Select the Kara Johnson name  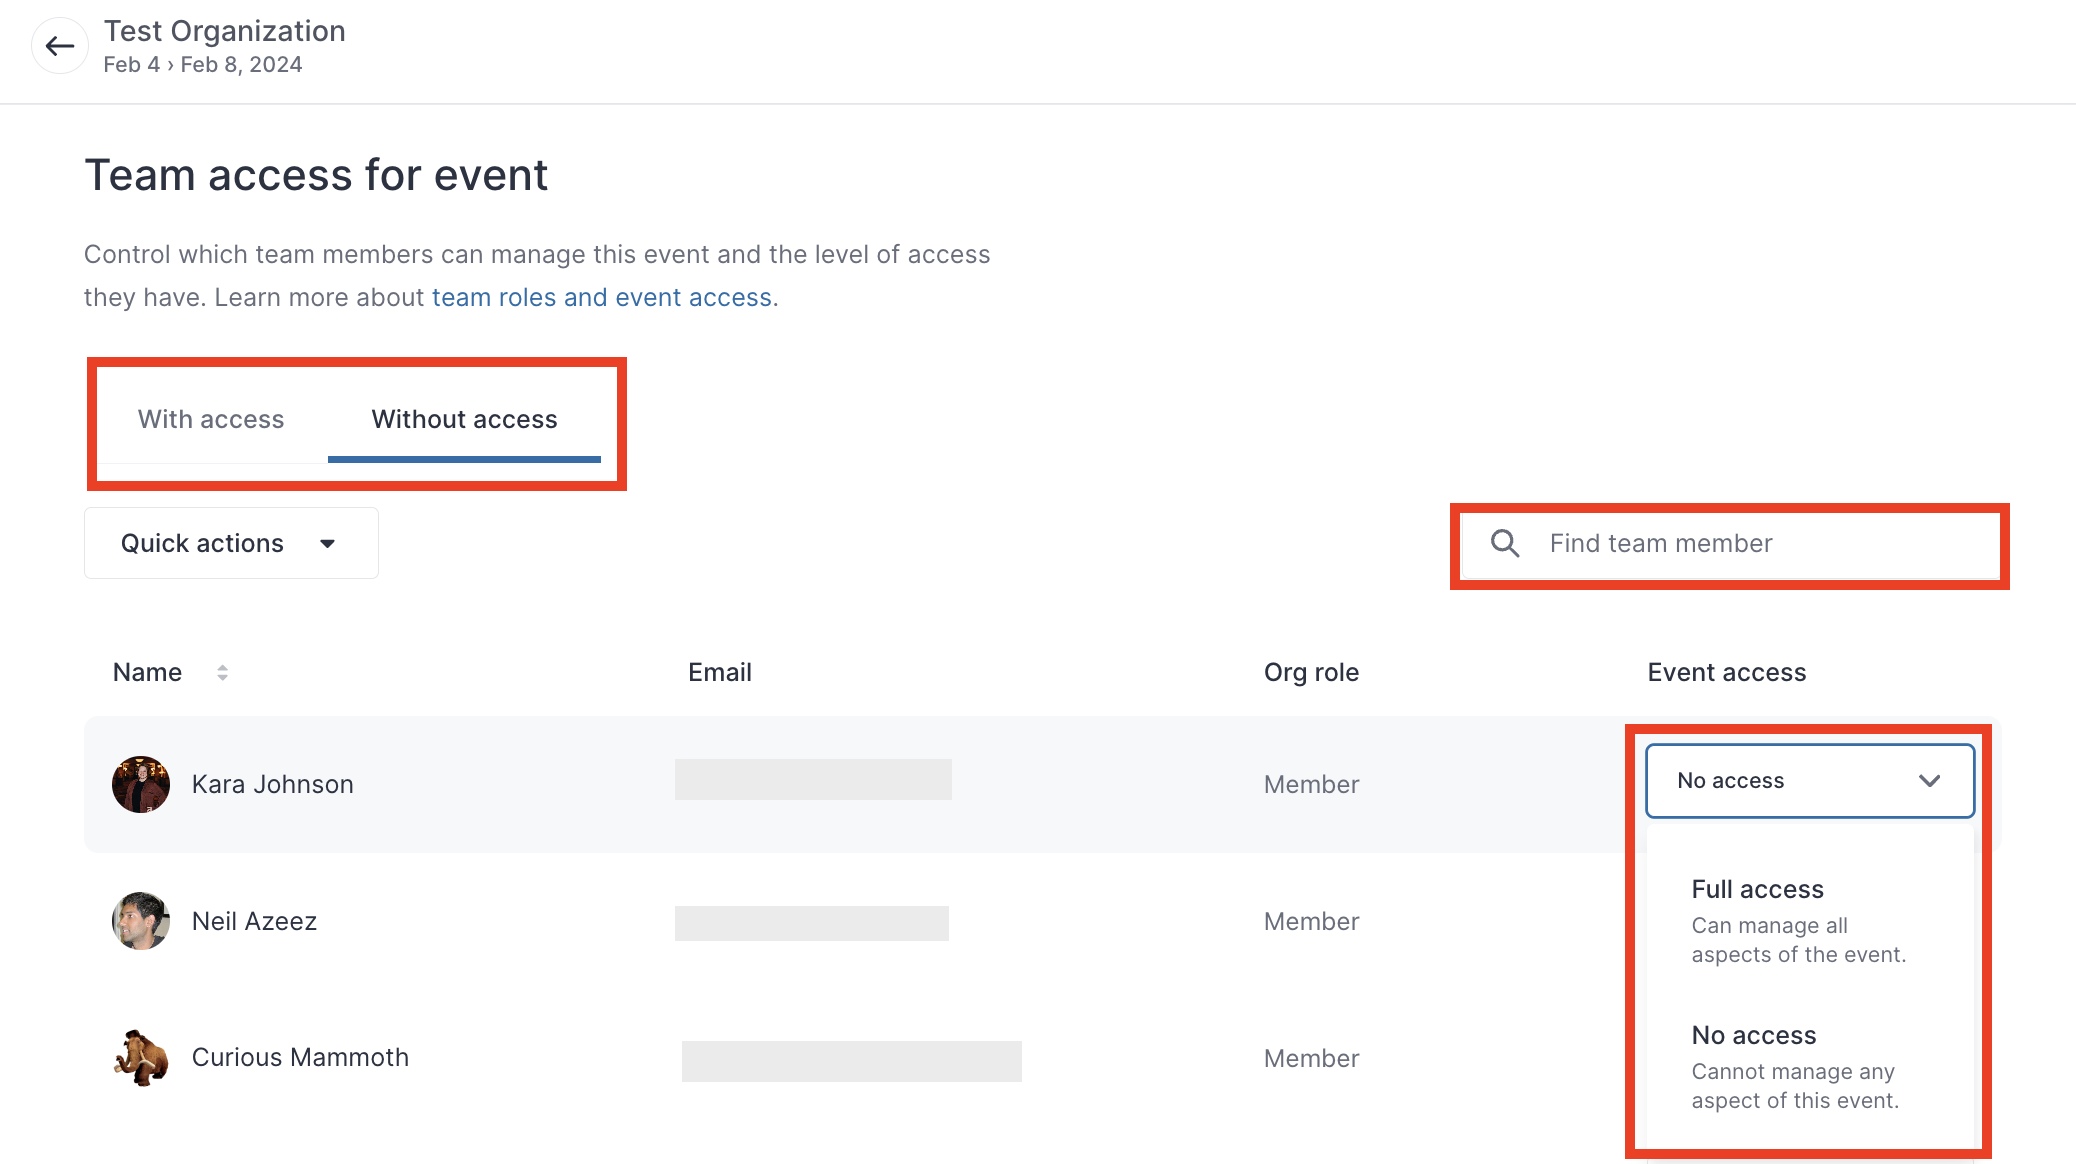[x=273, y=784]
